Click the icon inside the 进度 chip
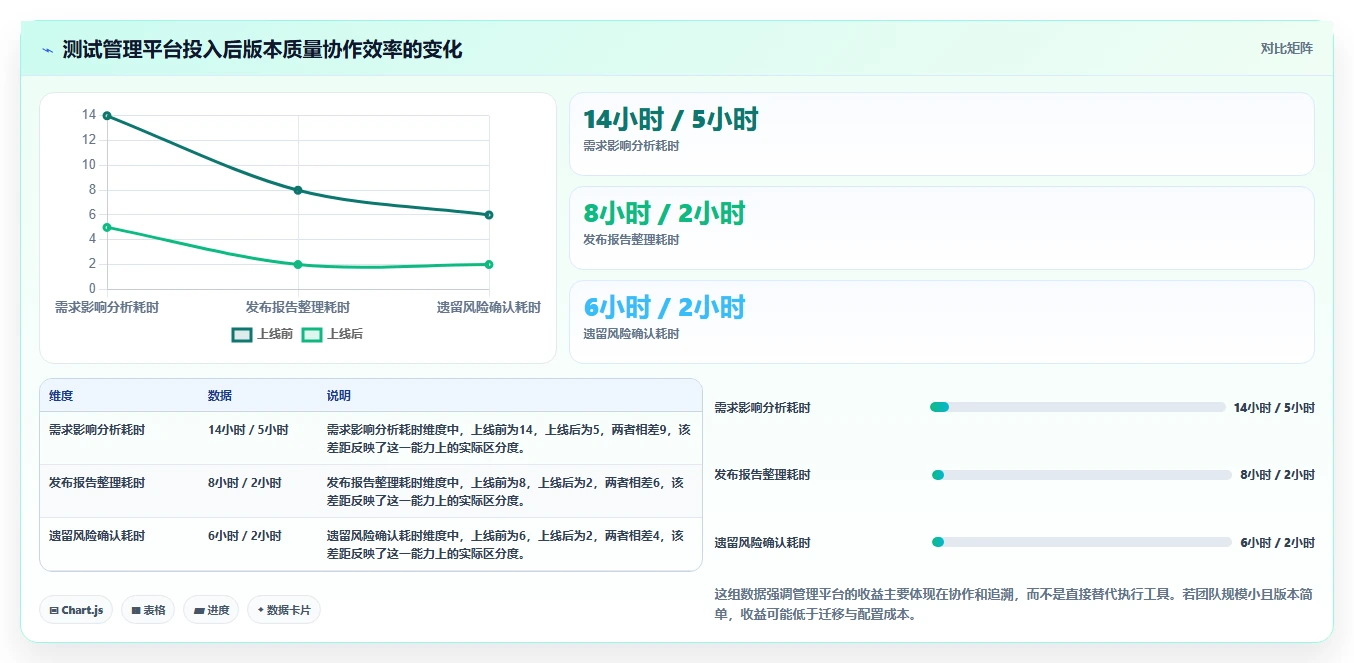Screen dimensions: 1354x663 [198, 610]
